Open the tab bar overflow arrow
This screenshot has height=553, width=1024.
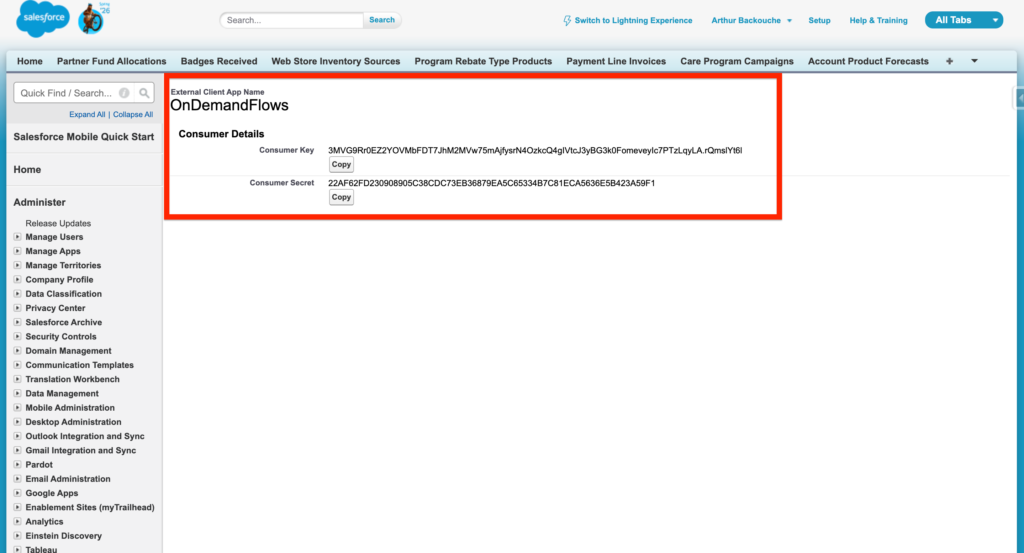pyautogui.click(x=975, y=61)
